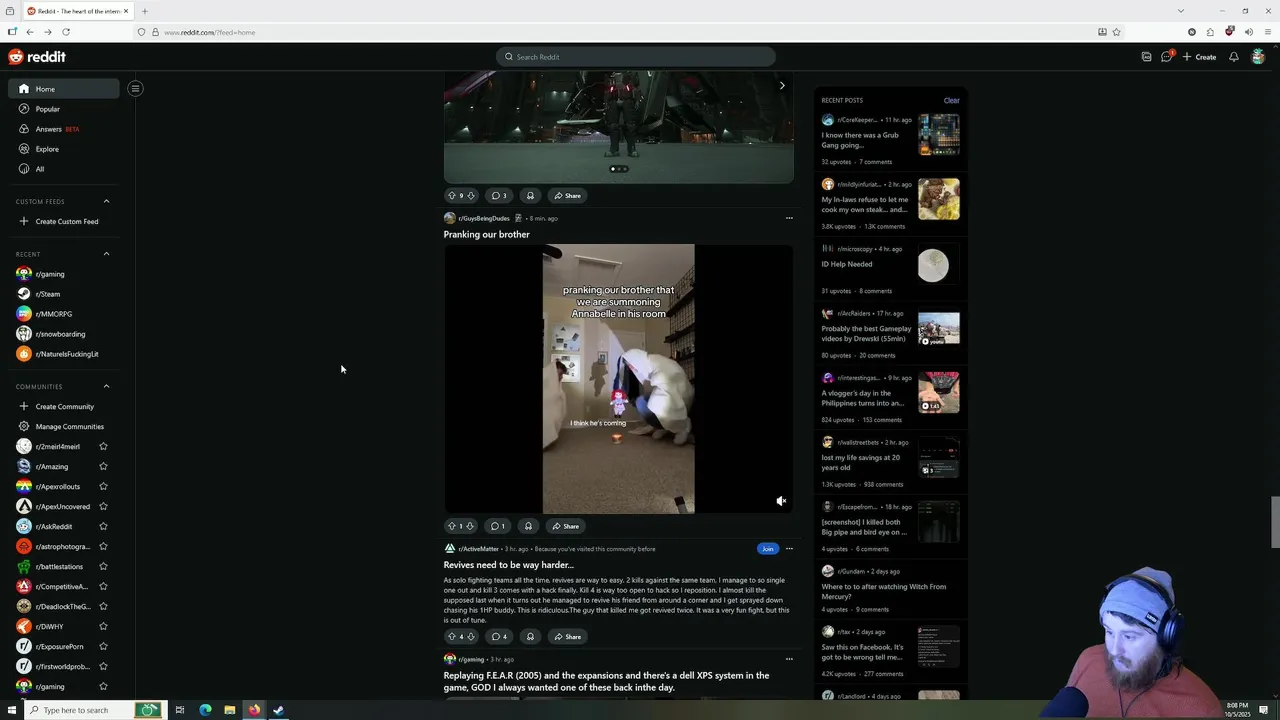Collapse the Recent section
1280x720 pixels.
(x=106, y=254)
